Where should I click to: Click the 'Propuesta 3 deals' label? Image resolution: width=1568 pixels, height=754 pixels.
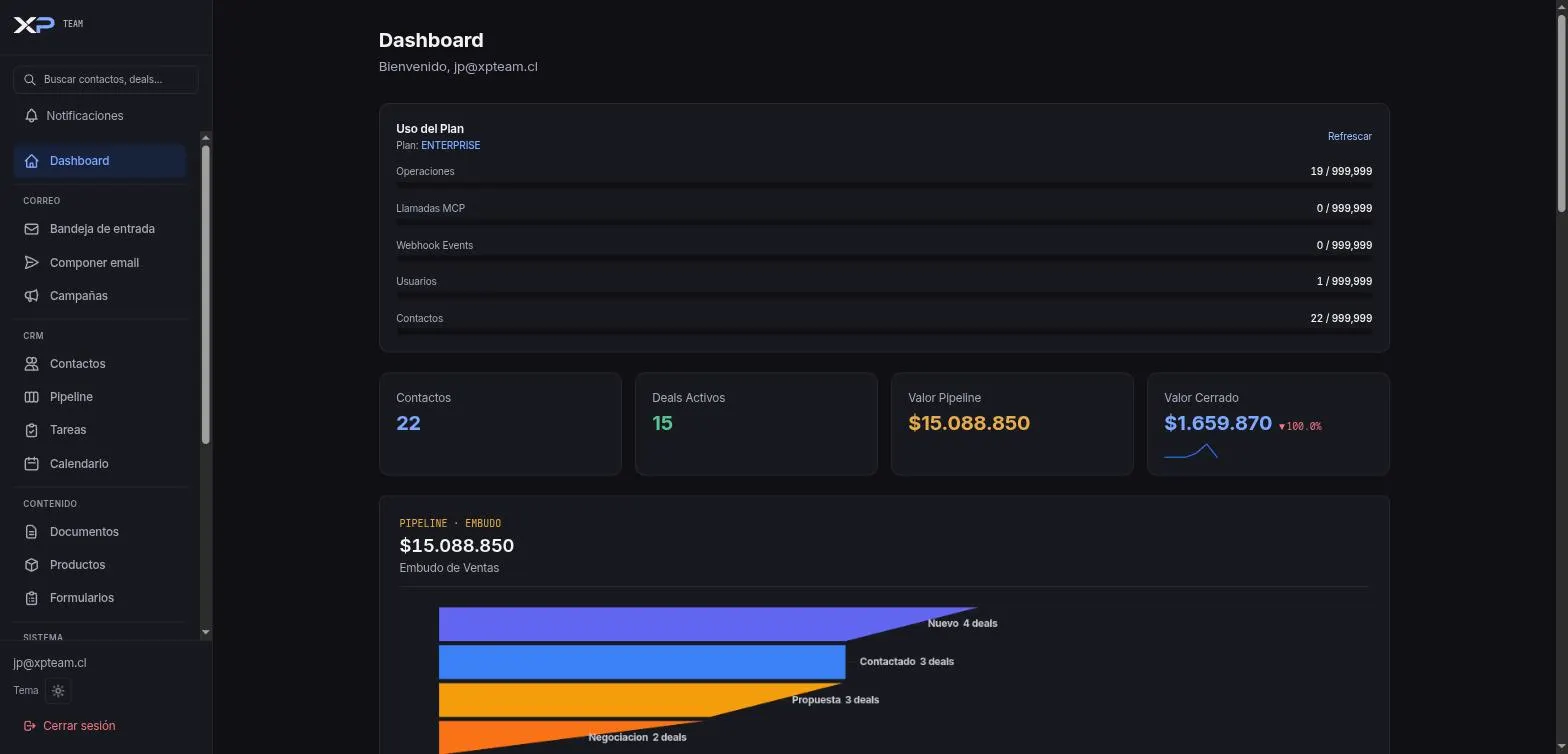835,700
